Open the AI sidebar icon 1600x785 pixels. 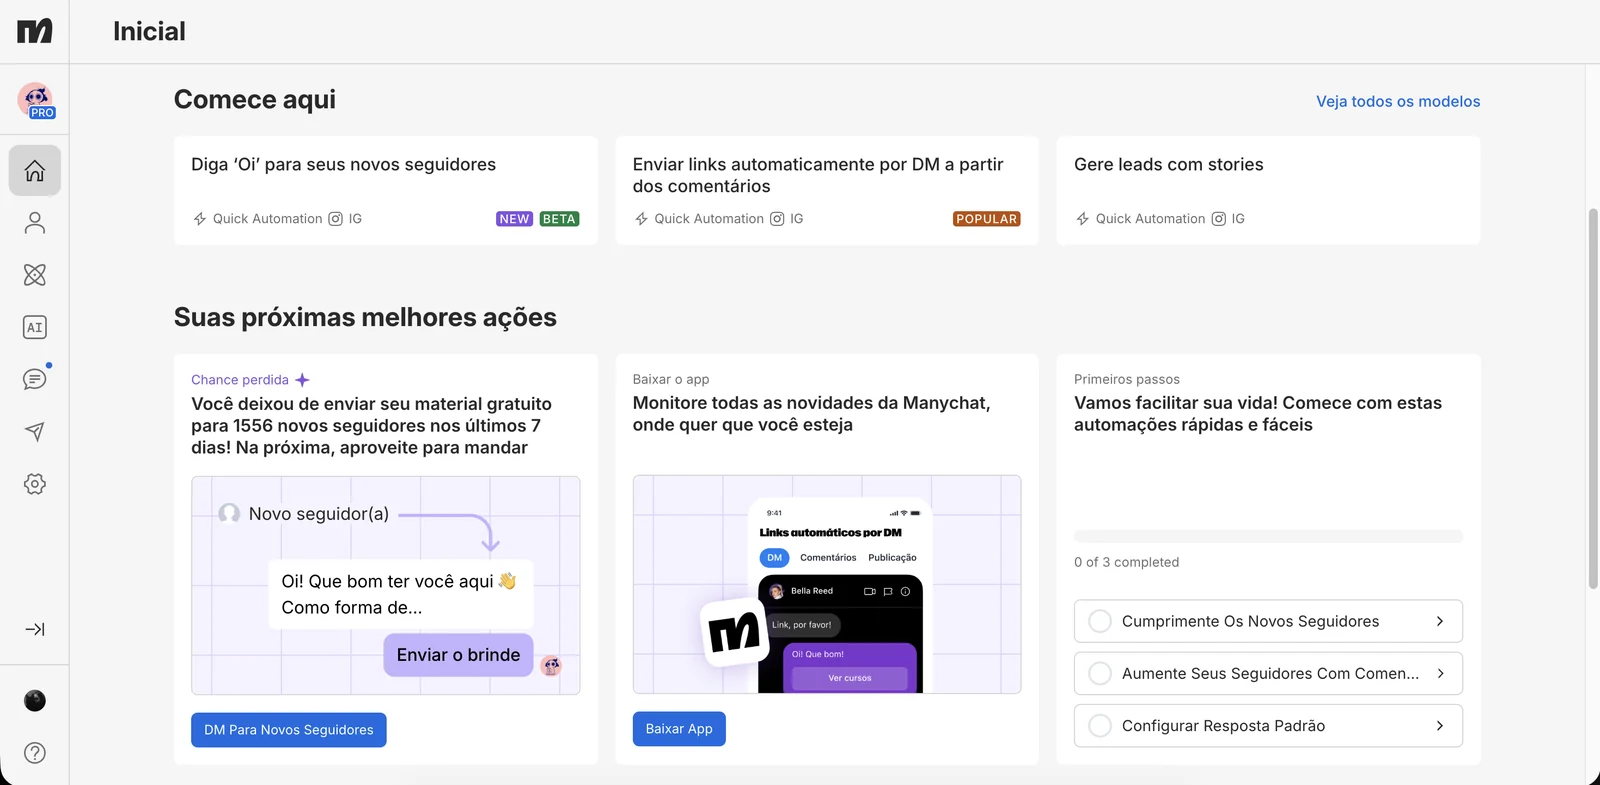coord(35,327)
